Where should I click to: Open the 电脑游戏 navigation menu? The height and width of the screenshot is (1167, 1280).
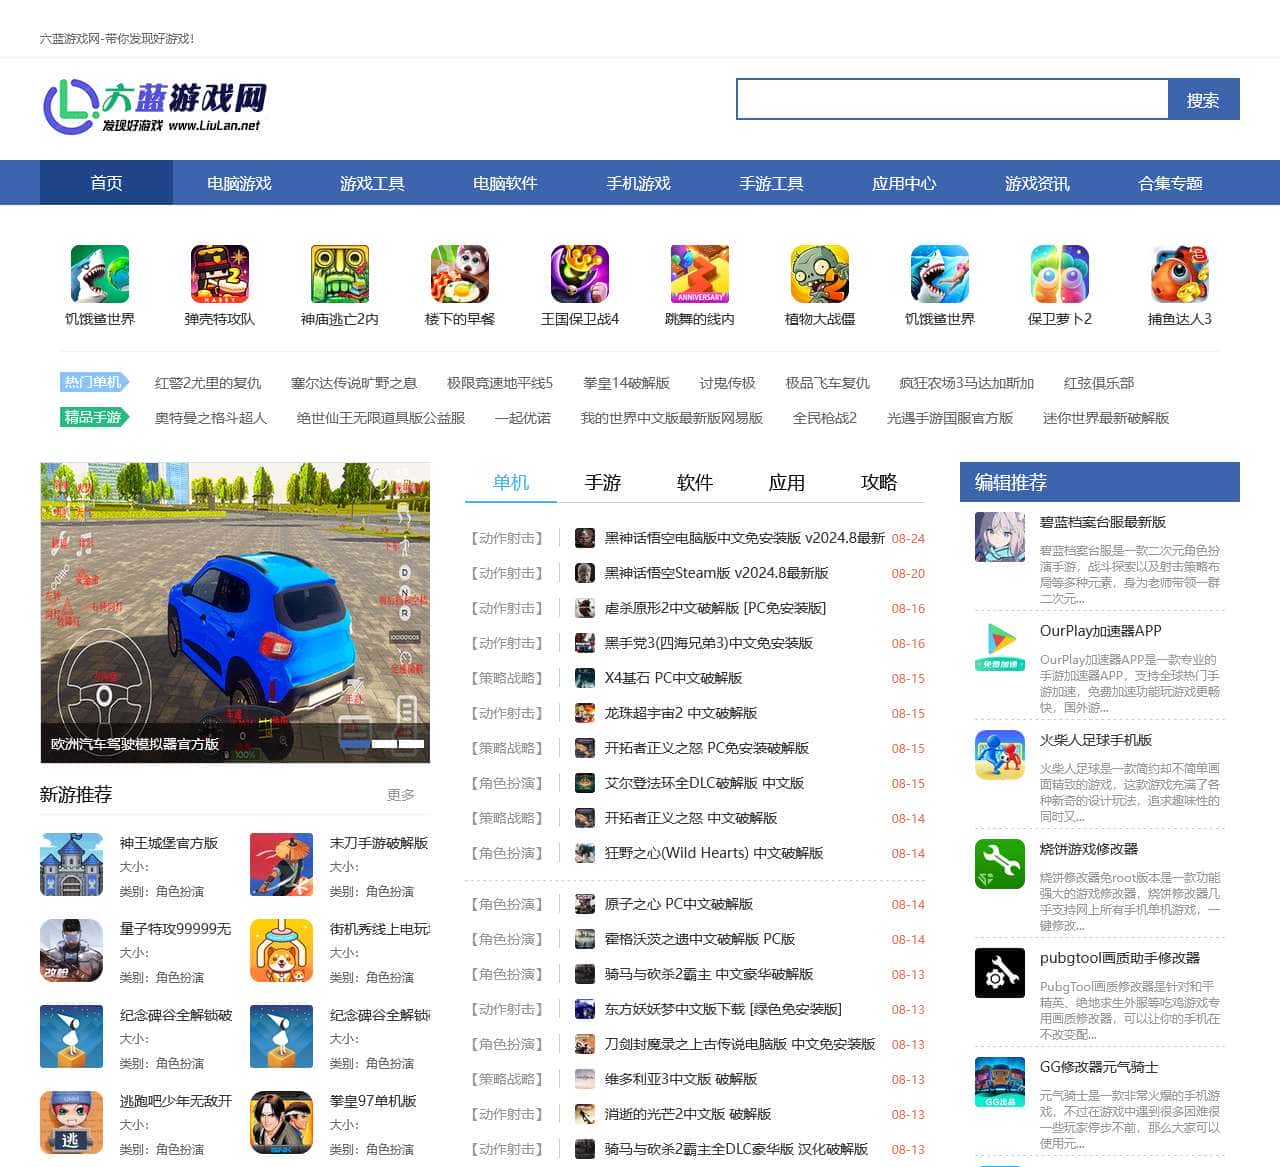click(239, 183)
